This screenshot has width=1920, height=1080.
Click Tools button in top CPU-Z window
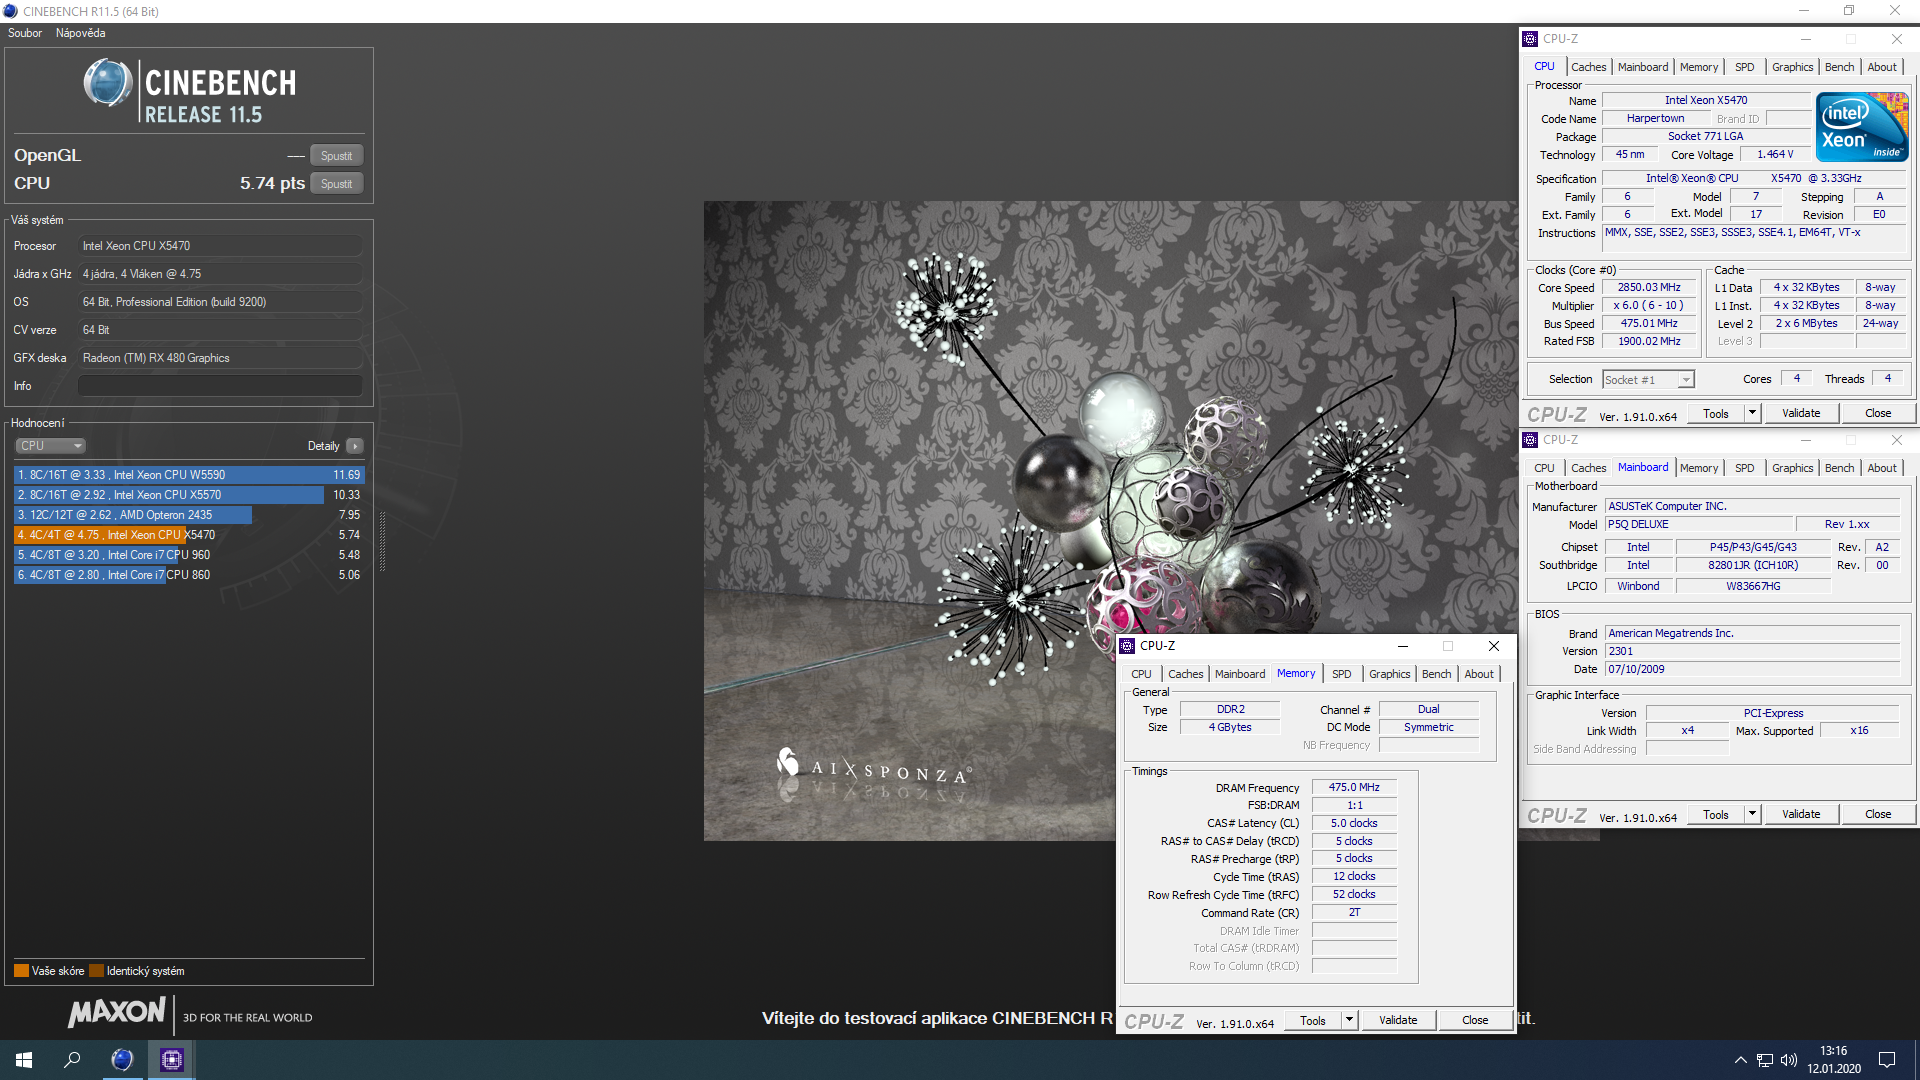1716,414
